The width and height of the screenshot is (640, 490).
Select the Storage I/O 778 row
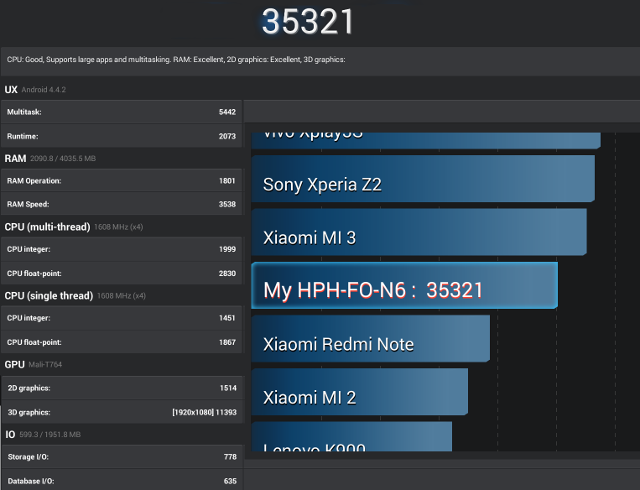[122, 457]
